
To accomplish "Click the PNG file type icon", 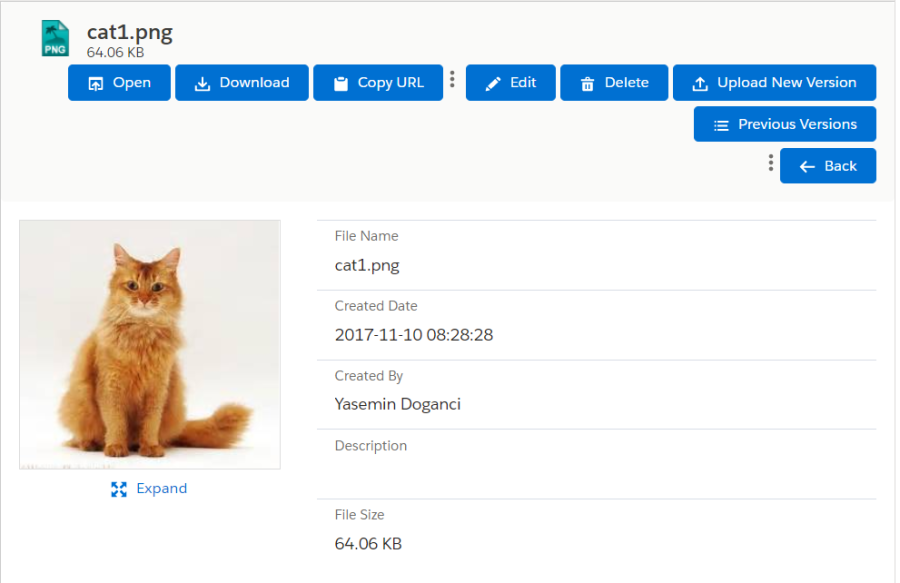I will tap(55, 38).
